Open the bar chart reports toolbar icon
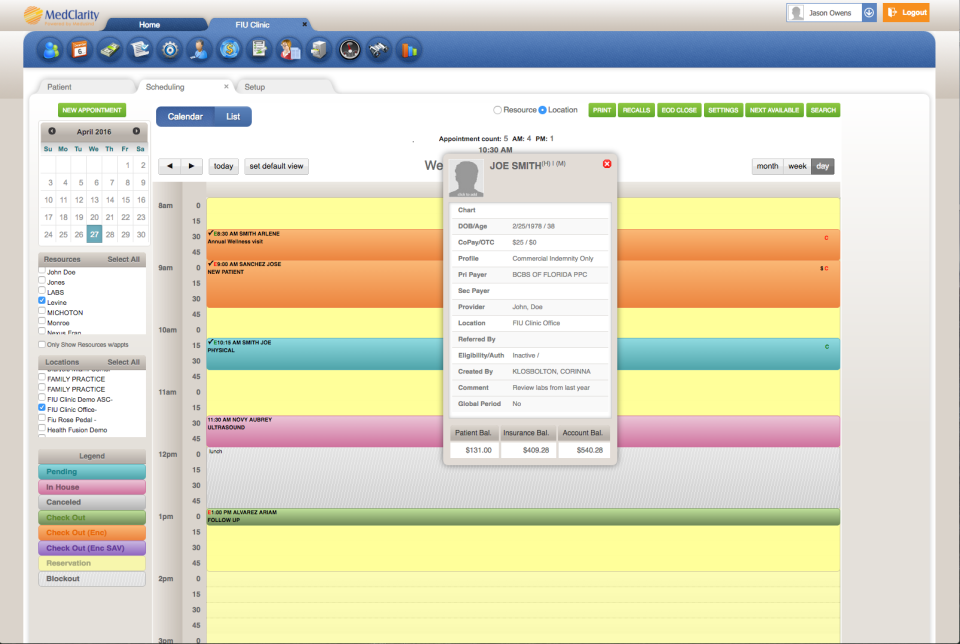This screenshot has height=644, width=960. tap(408, 48)
